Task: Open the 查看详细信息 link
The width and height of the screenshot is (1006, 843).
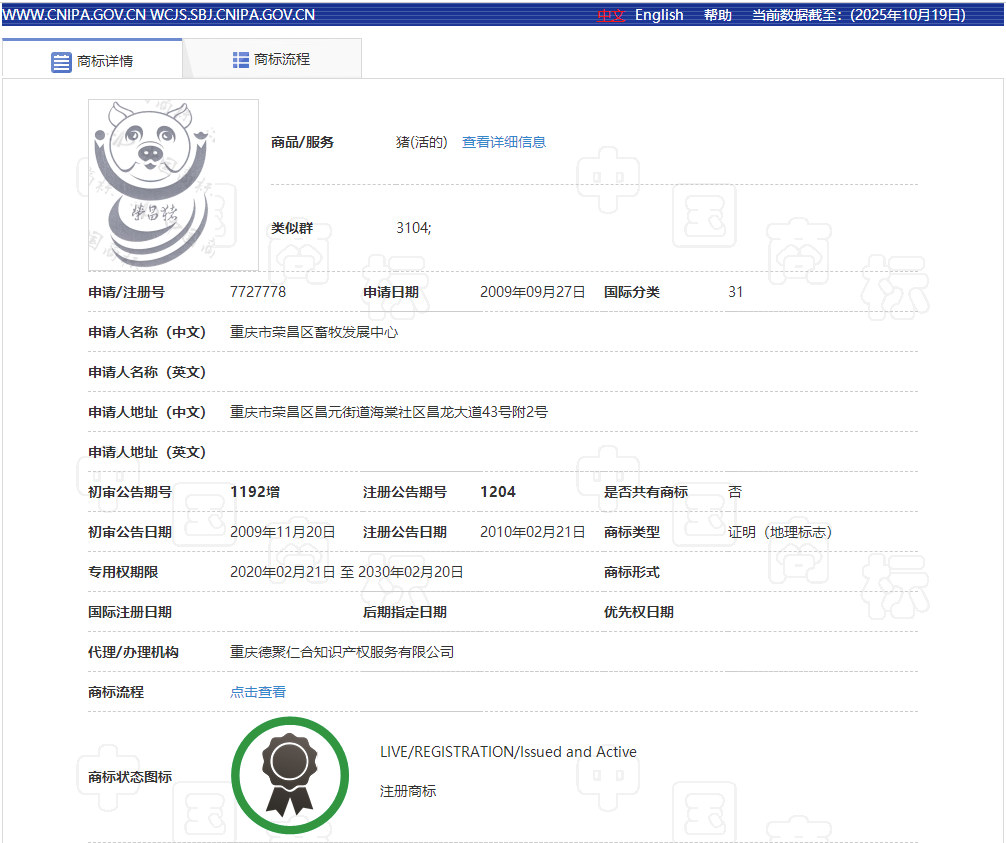Action: pyautogui.click(x=504, y=142)
